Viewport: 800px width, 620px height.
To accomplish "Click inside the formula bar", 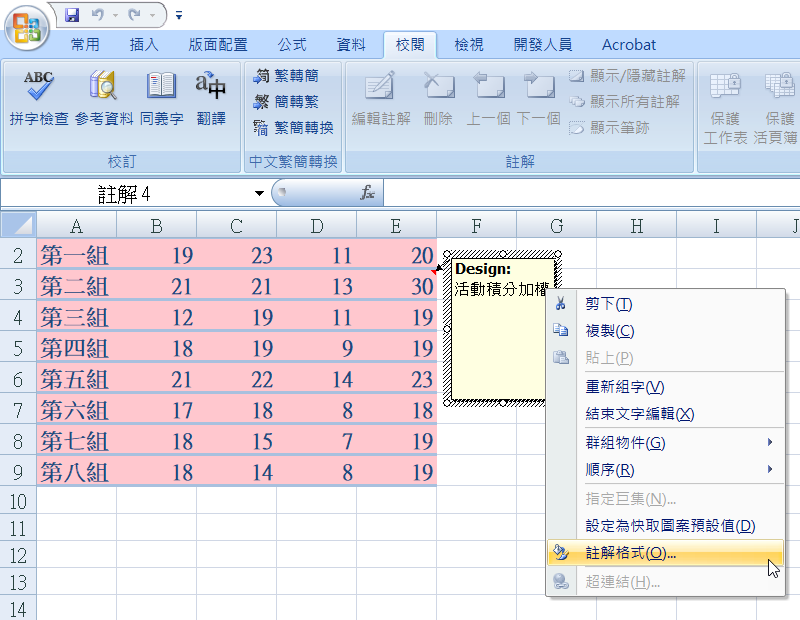I will [591, 193].
